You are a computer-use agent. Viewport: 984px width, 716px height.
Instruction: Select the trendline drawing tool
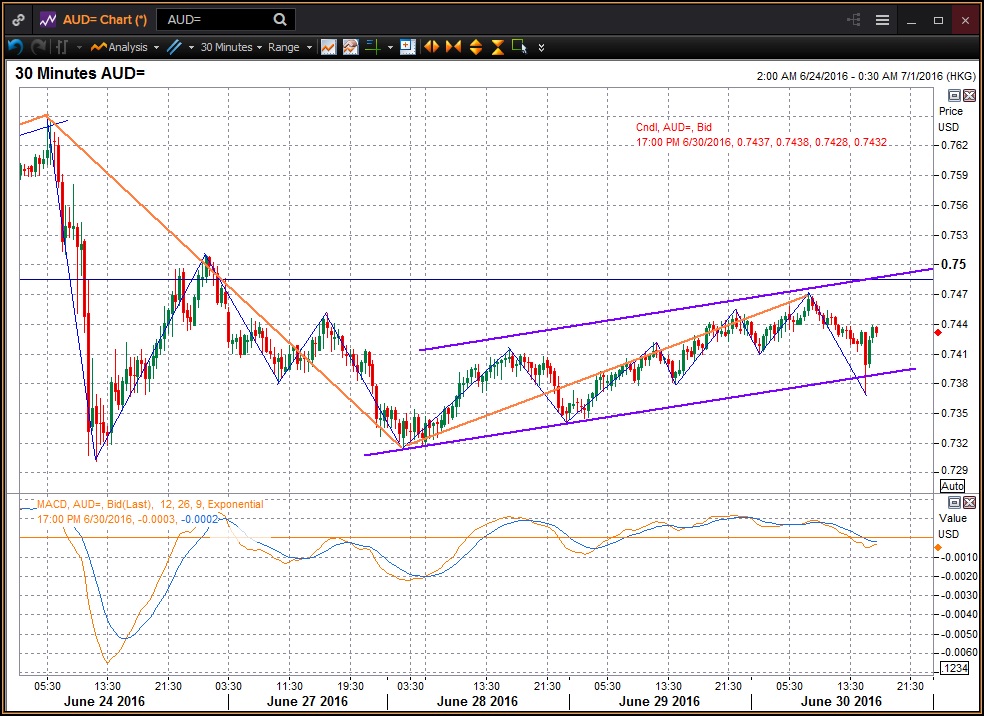tap(174, 47)
